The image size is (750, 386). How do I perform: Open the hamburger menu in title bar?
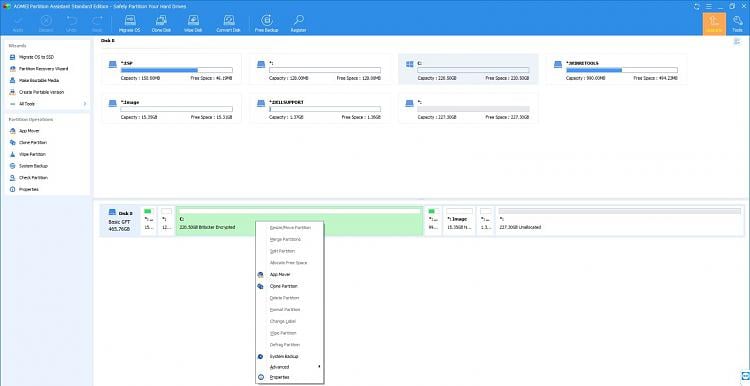[709, 6]
